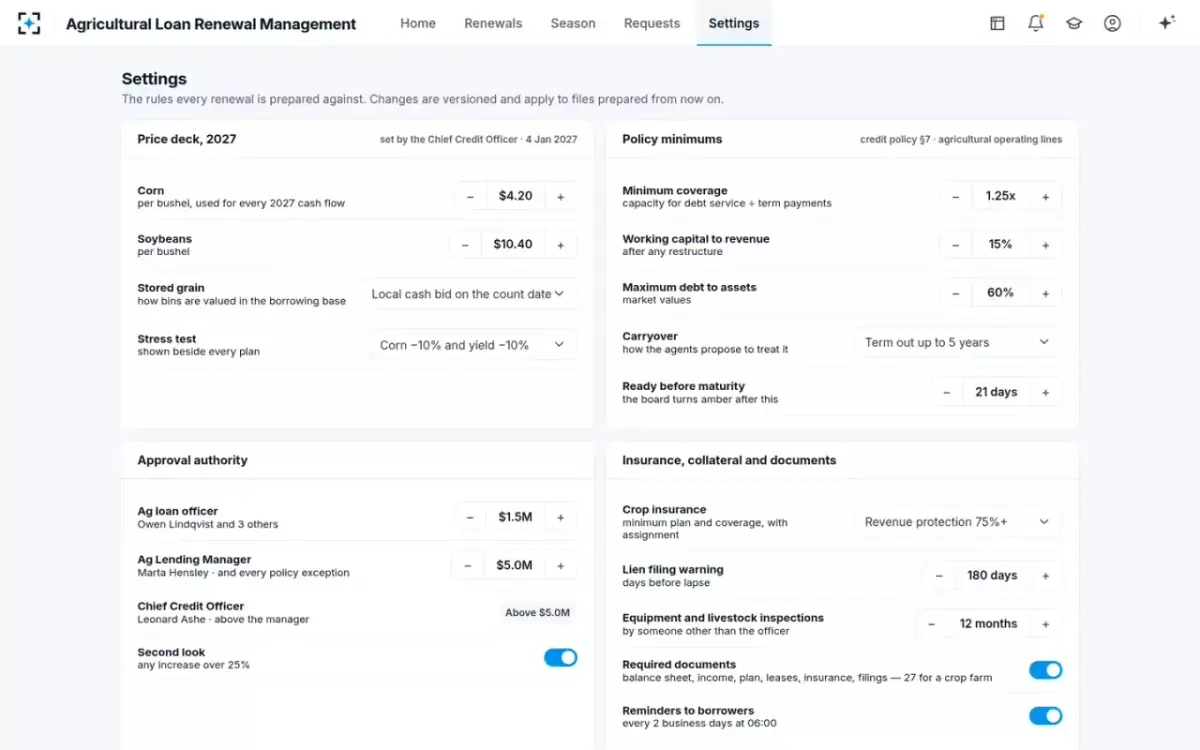This screenshot has height=750, width=1200.
Task: Click the Above $5.0M badge
Action: coord(538,613)
